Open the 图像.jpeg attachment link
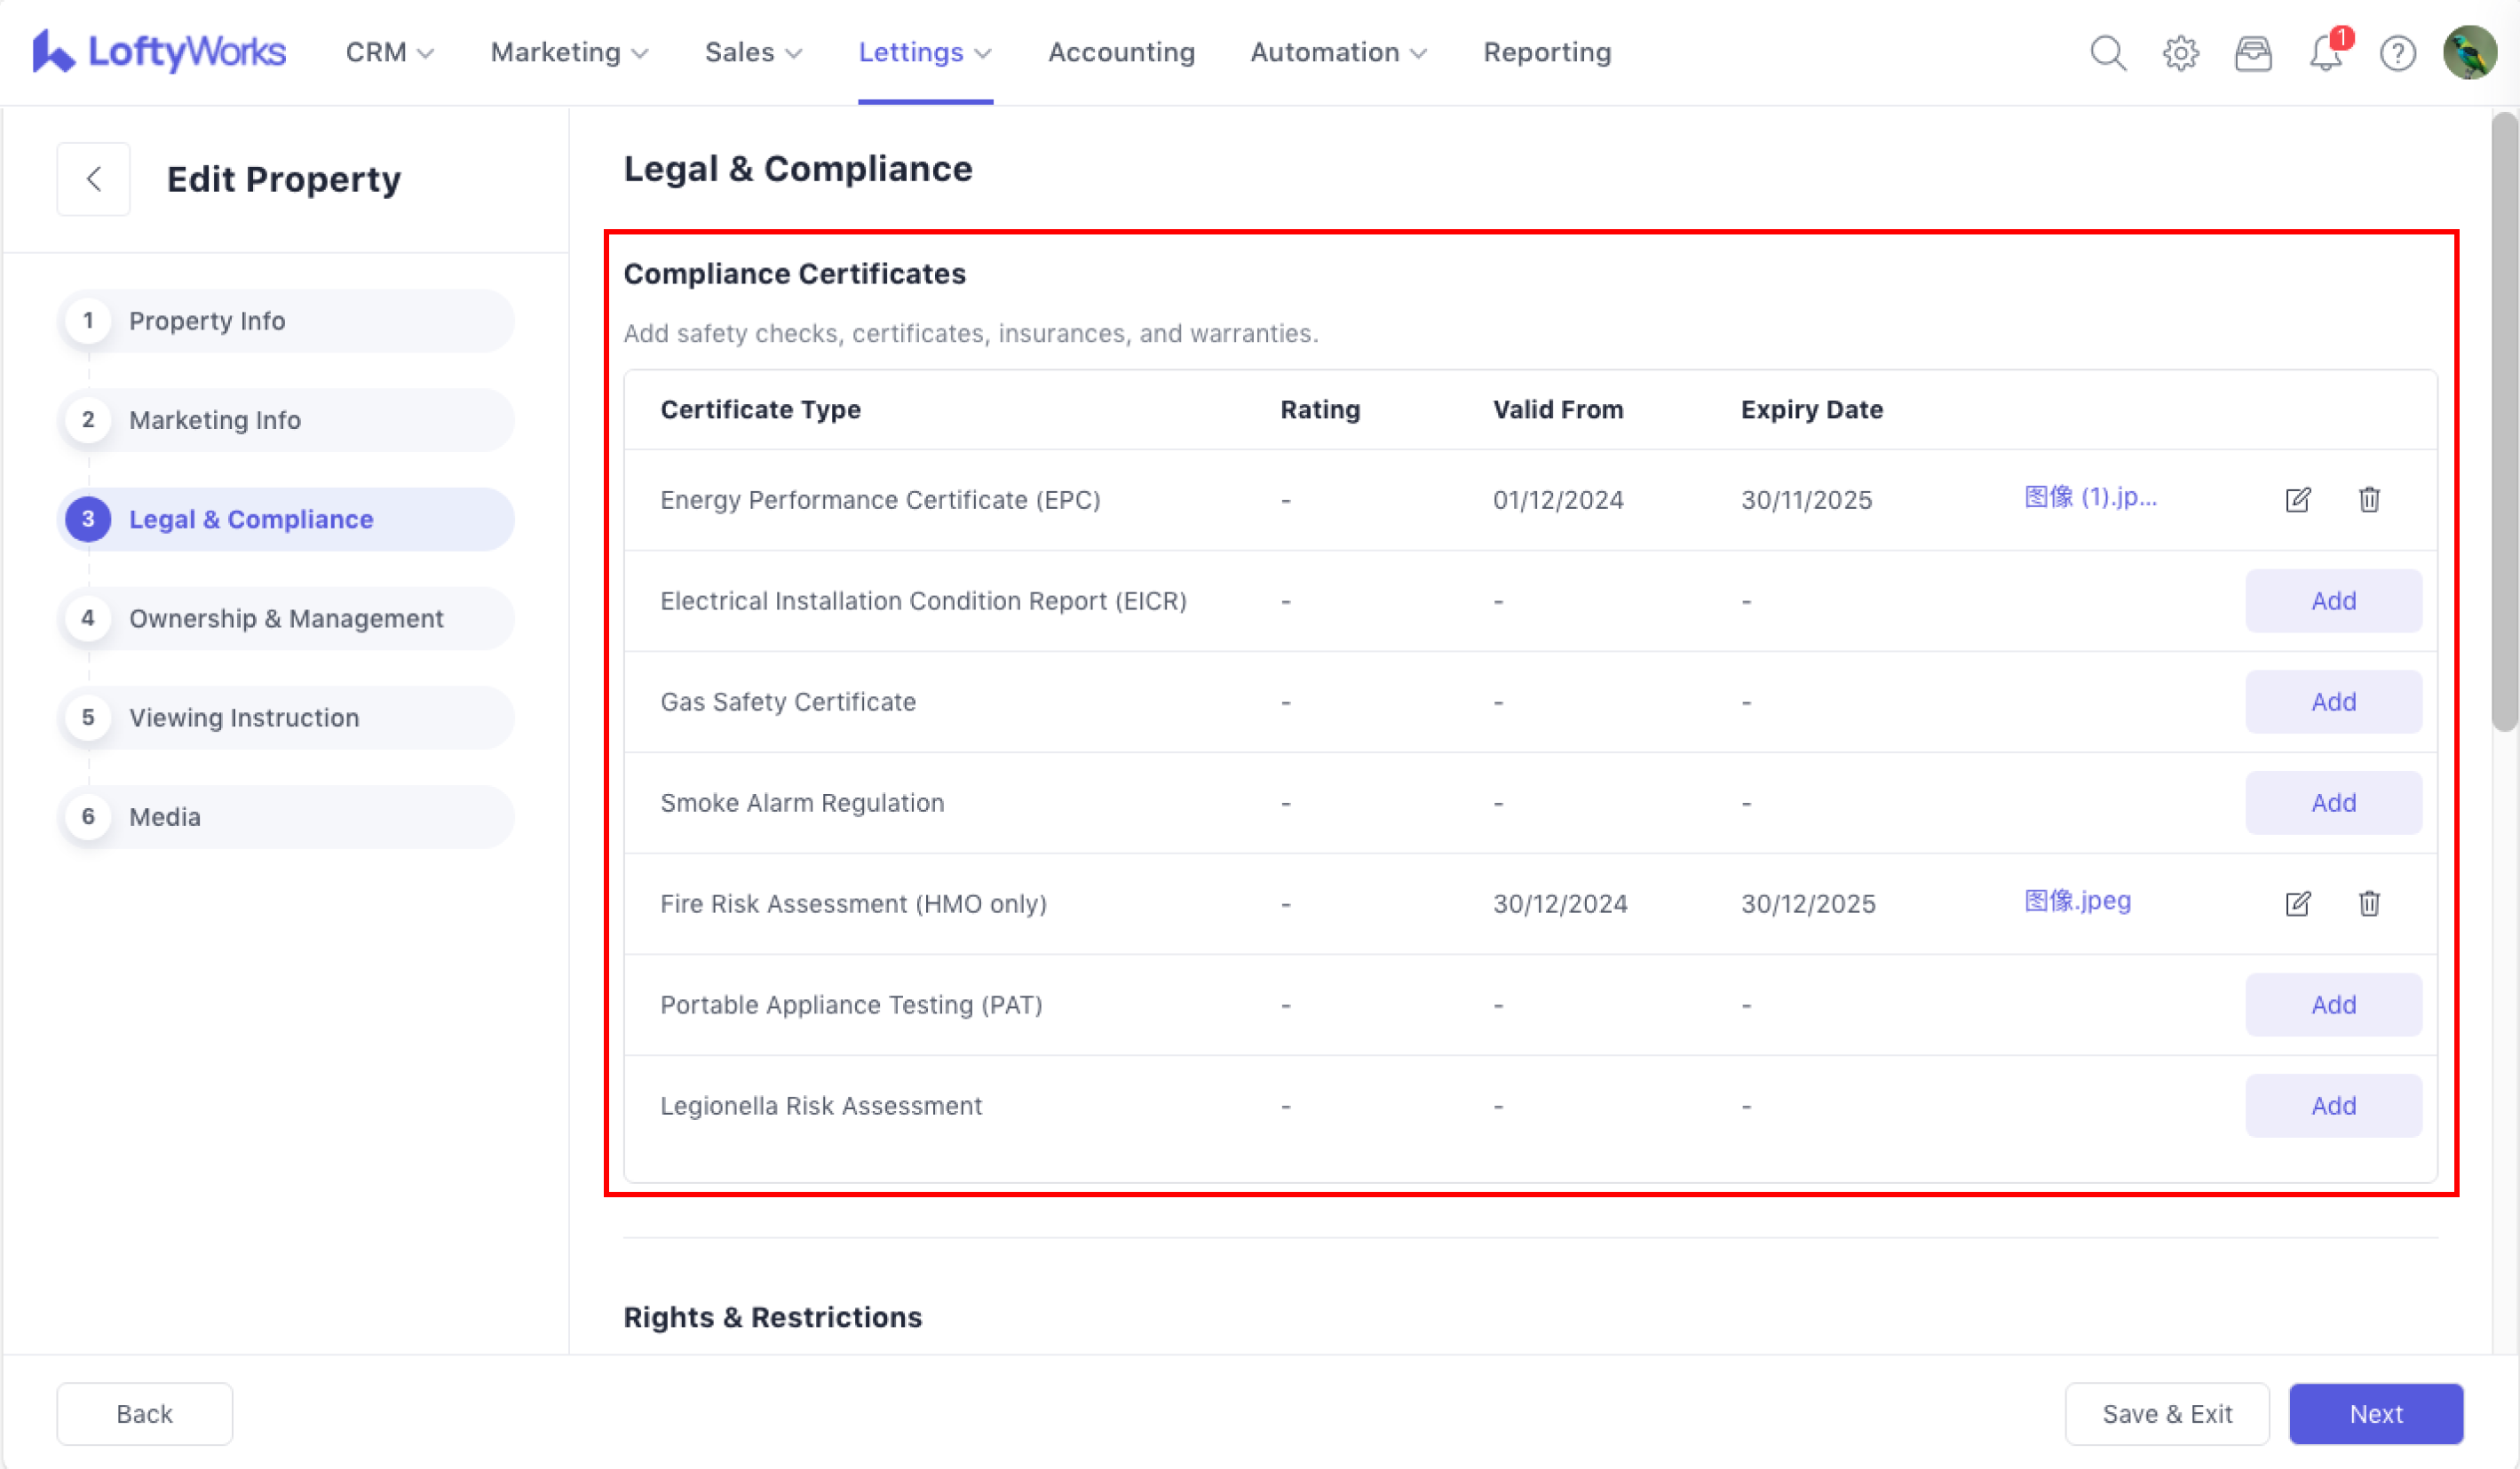2520x1469 pixels. click(2077, 900)
